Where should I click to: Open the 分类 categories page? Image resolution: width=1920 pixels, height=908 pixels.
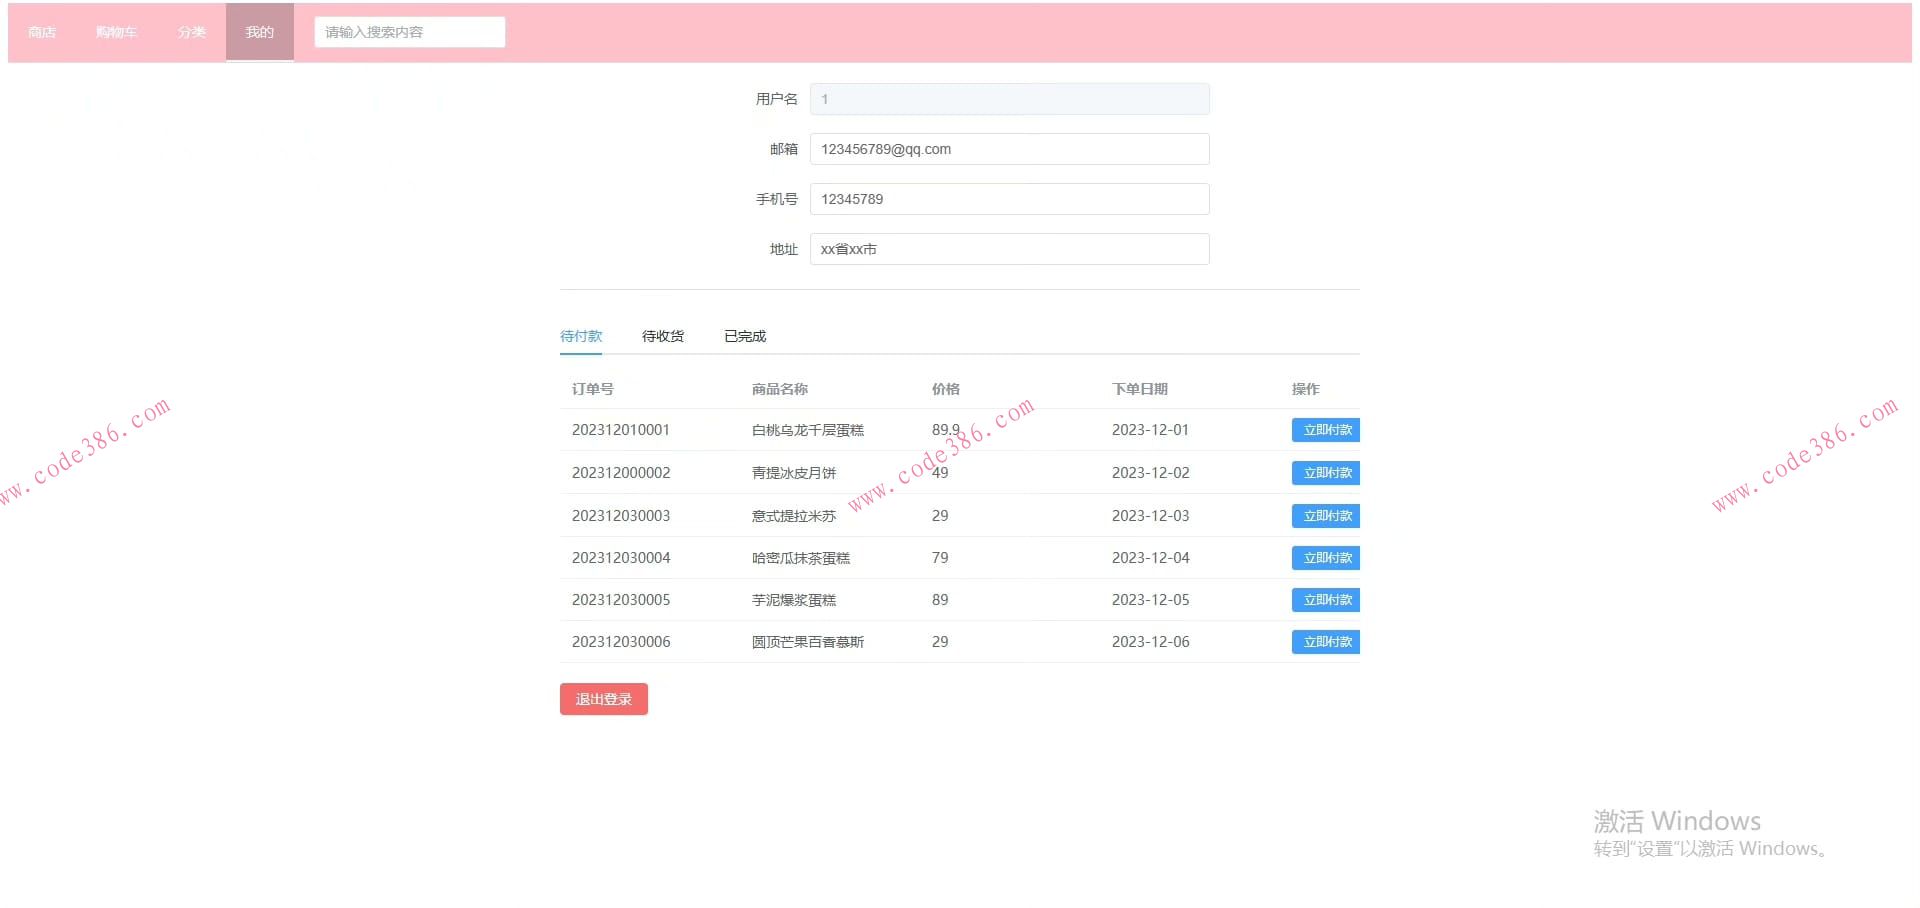191,31
